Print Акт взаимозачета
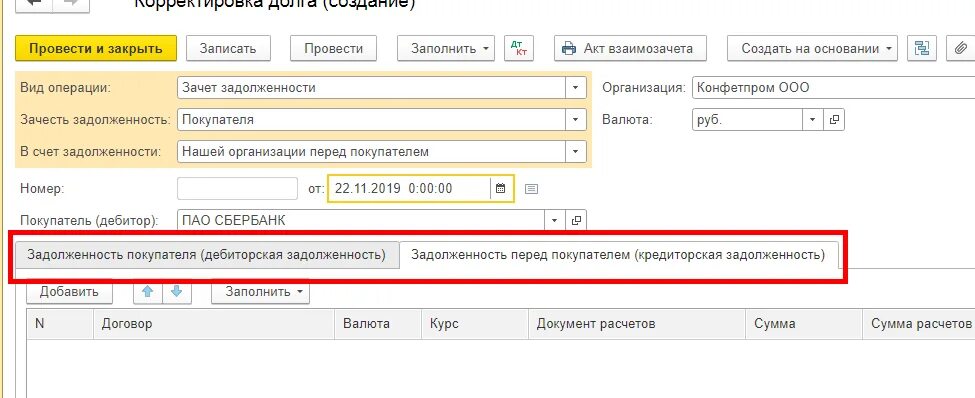 (630, 49)
